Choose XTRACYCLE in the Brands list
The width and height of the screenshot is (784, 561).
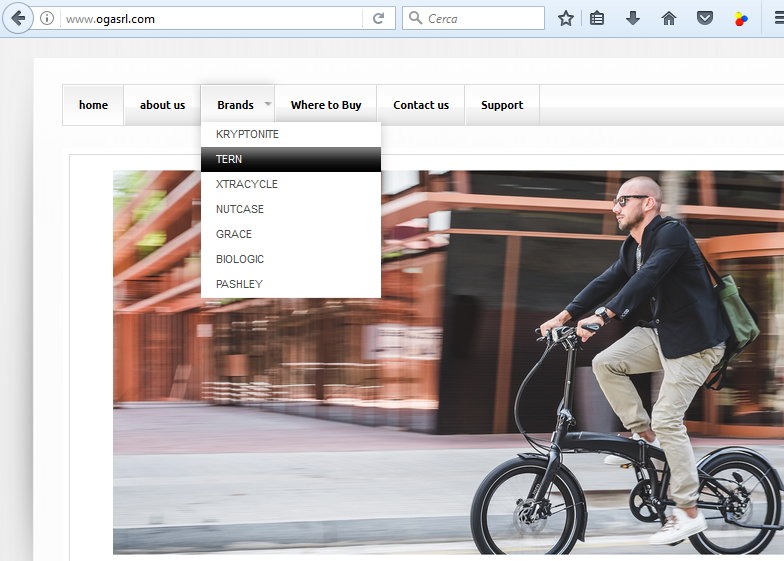(x=291, y=184)
